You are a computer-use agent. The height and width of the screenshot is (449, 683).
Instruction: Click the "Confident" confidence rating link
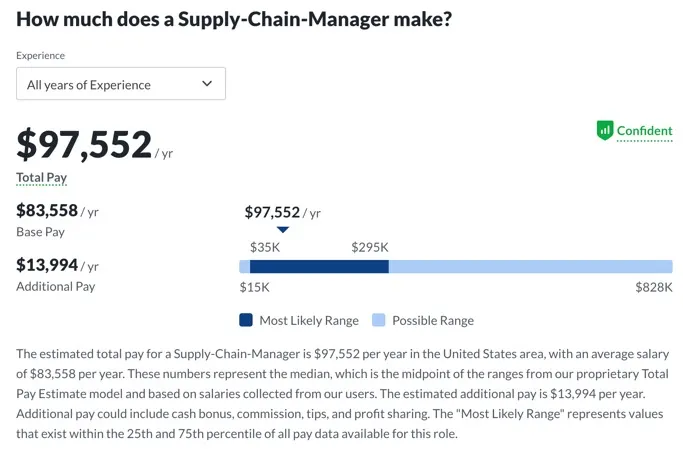point(644,132)
